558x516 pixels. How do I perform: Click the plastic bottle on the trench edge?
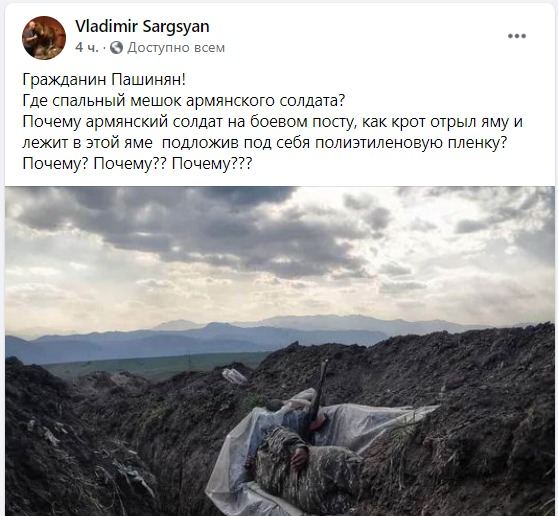(x=234, y=376)
